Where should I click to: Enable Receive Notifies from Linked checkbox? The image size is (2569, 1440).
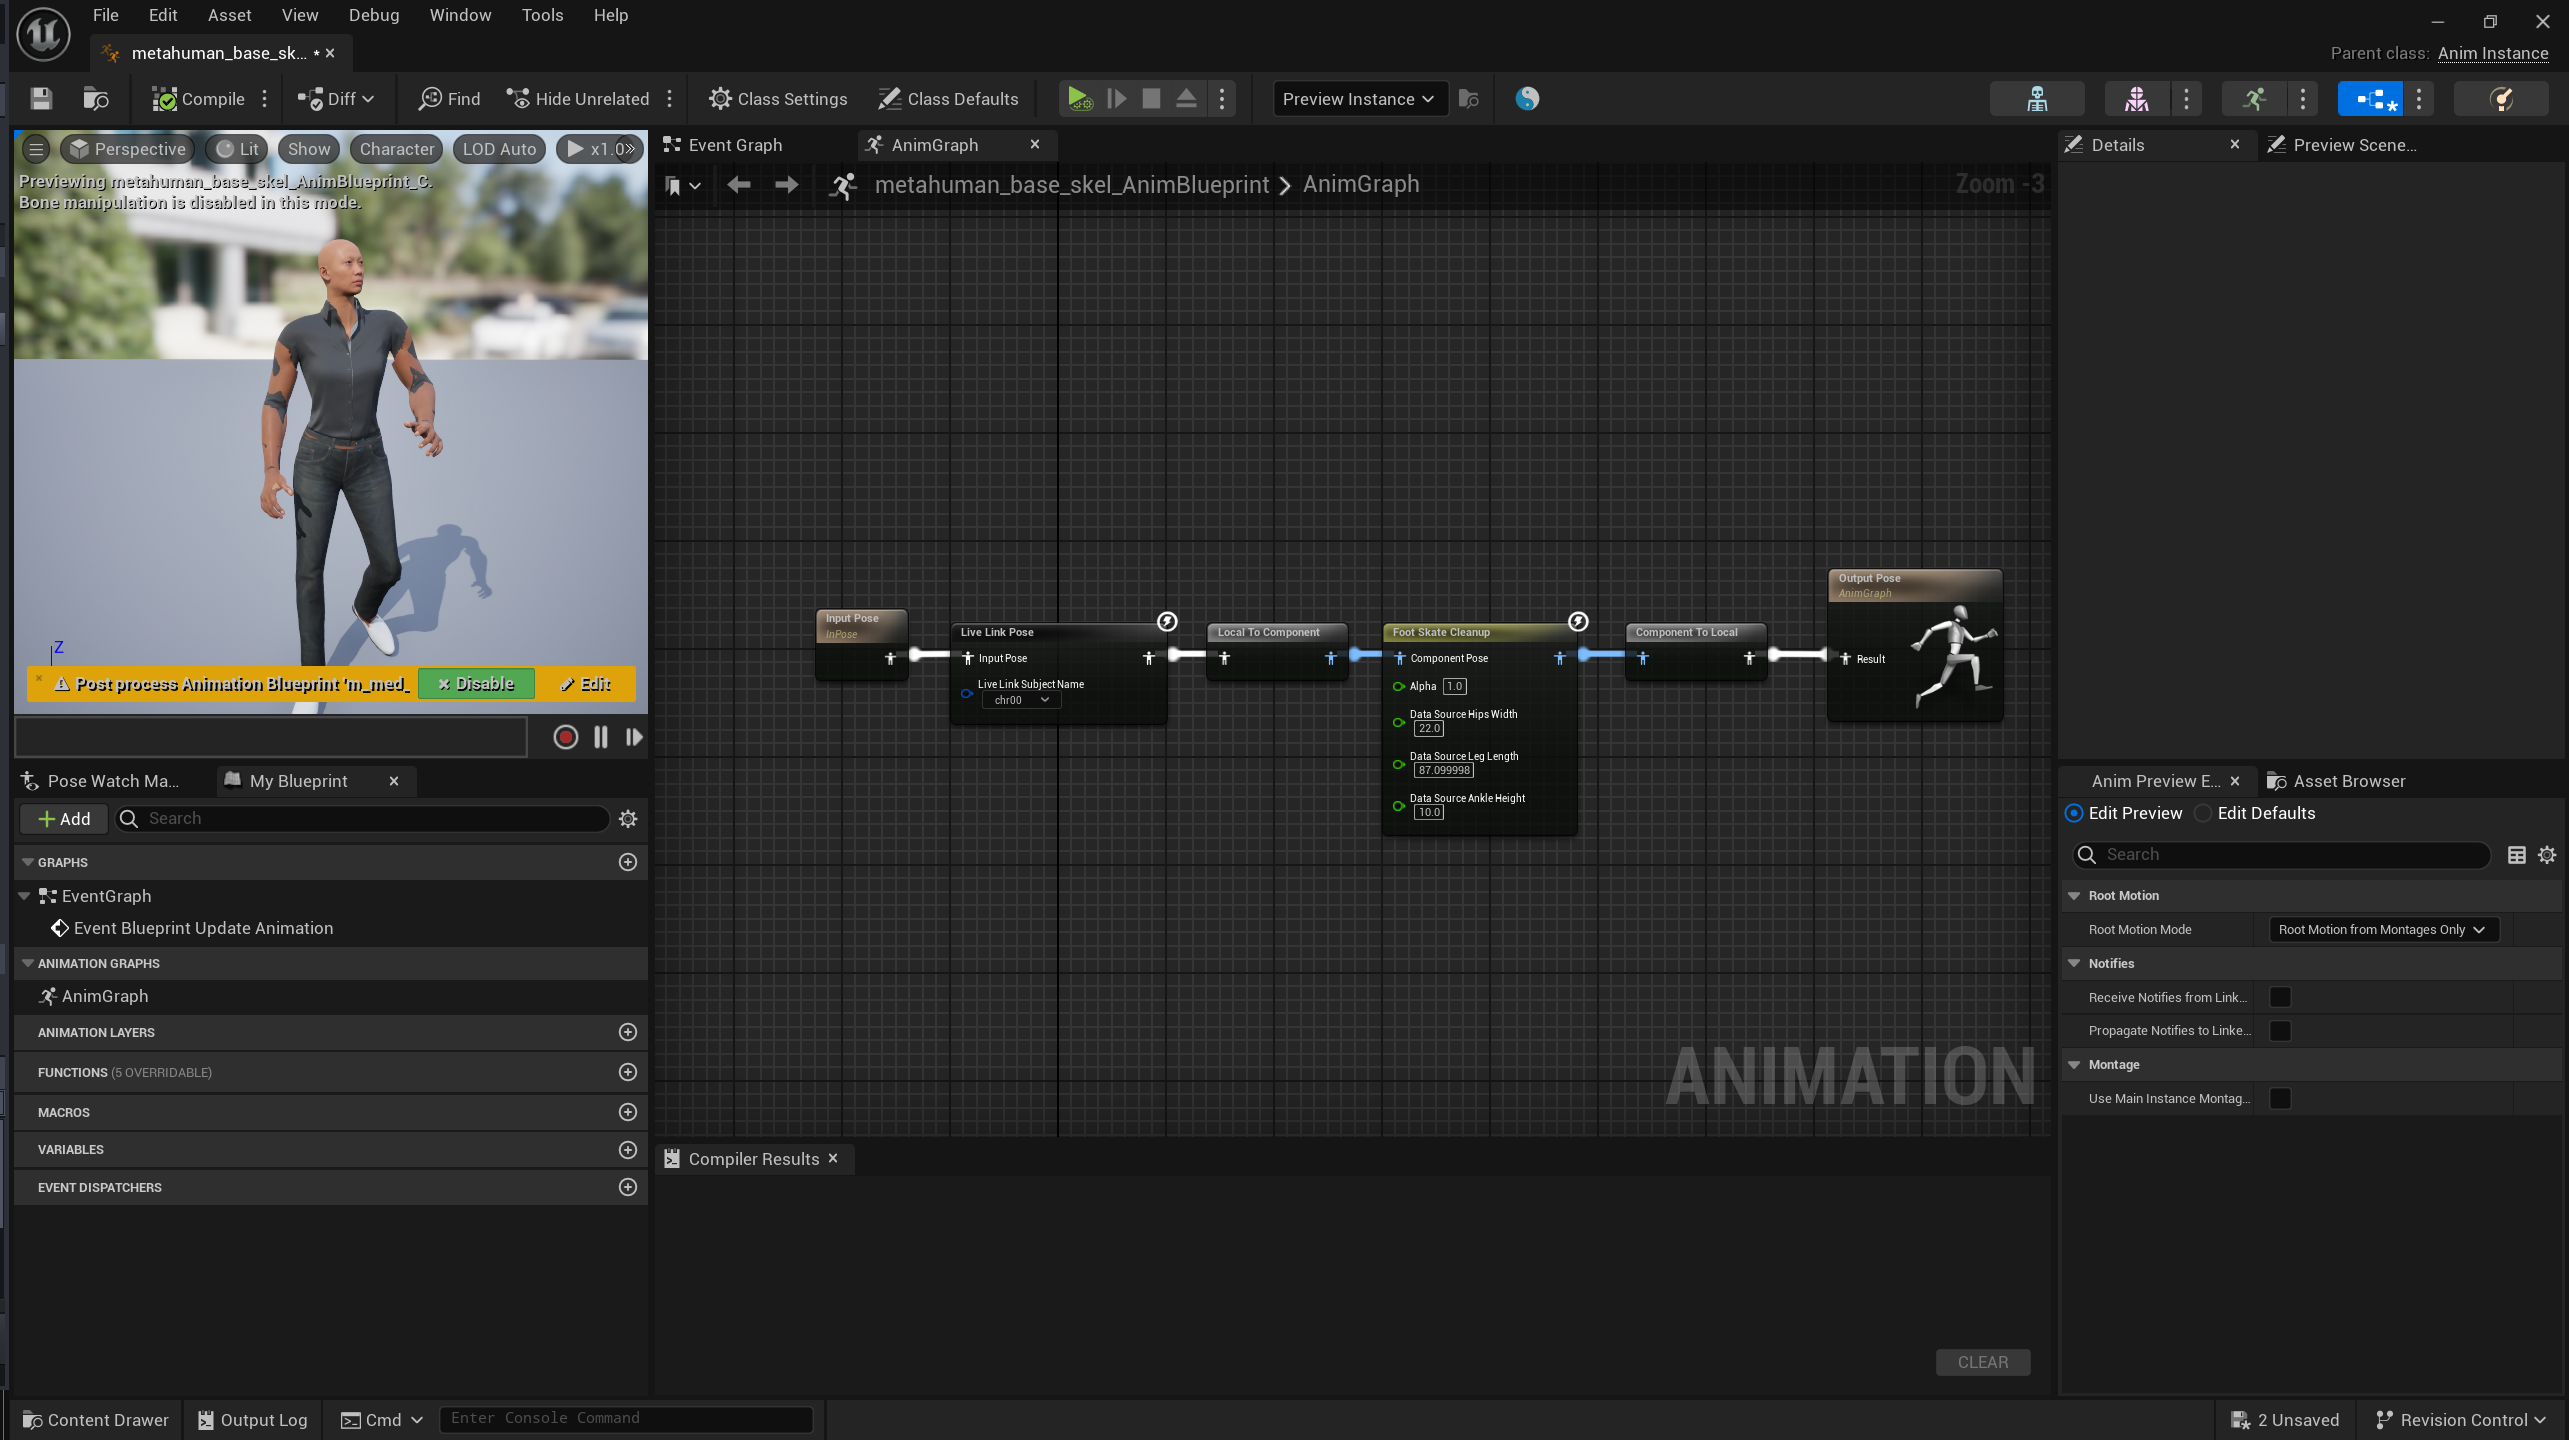click(x=2280, y=997)
